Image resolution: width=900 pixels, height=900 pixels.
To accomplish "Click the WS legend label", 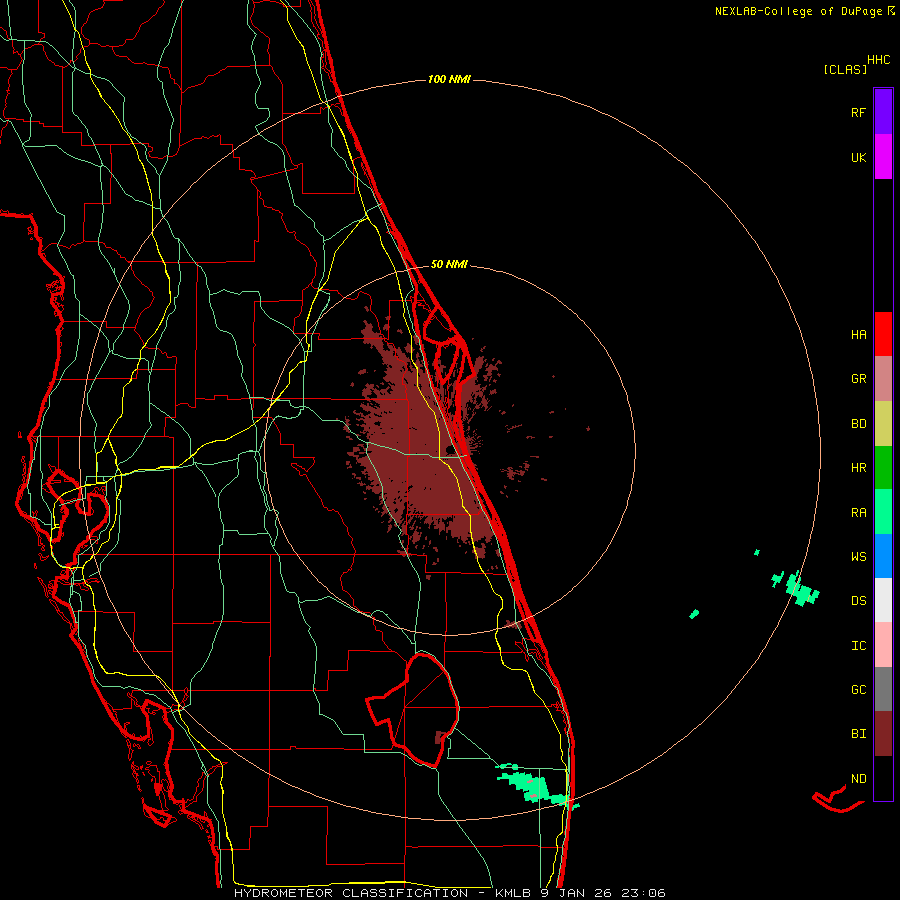I will (x=858, y=556).
